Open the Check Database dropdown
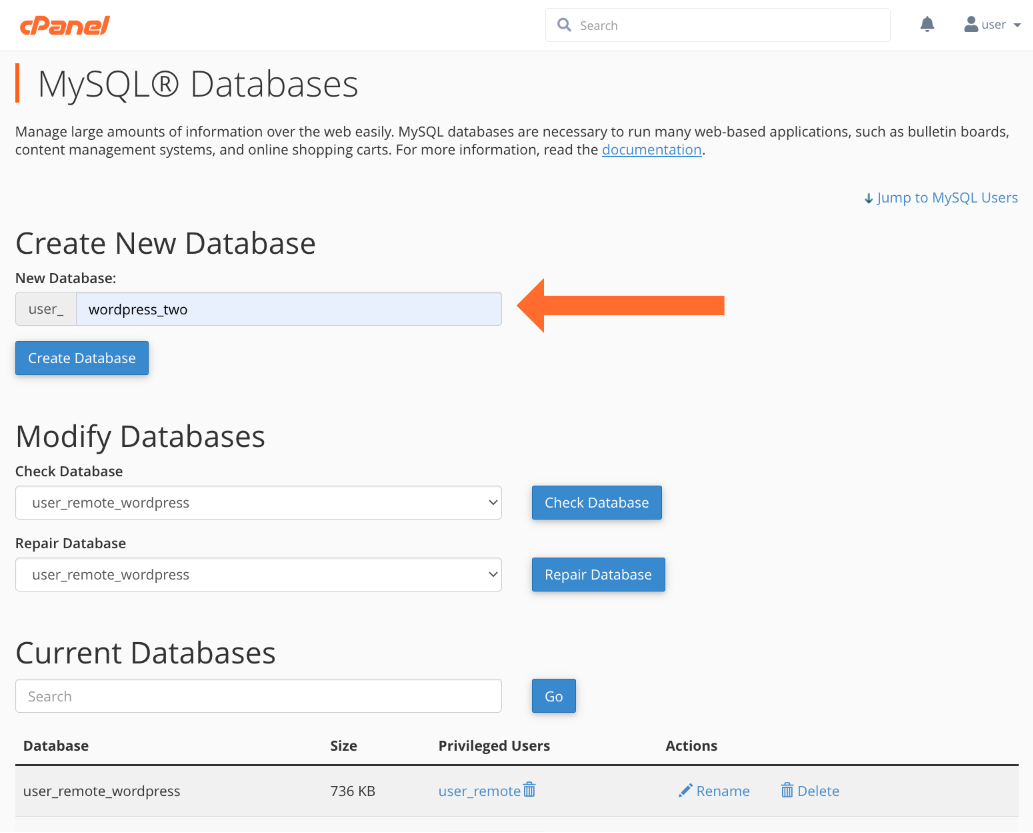Screen dimensions: 1033x833 click(x=258, y=503)
